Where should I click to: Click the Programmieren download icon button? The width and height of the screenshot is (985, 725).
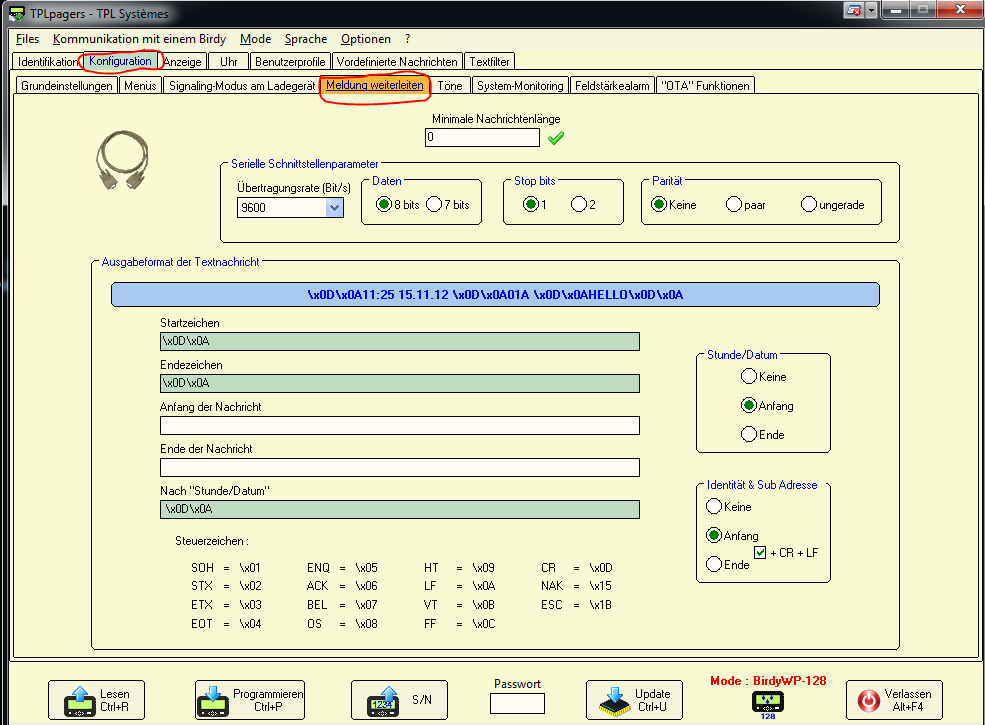click(249, 700)
